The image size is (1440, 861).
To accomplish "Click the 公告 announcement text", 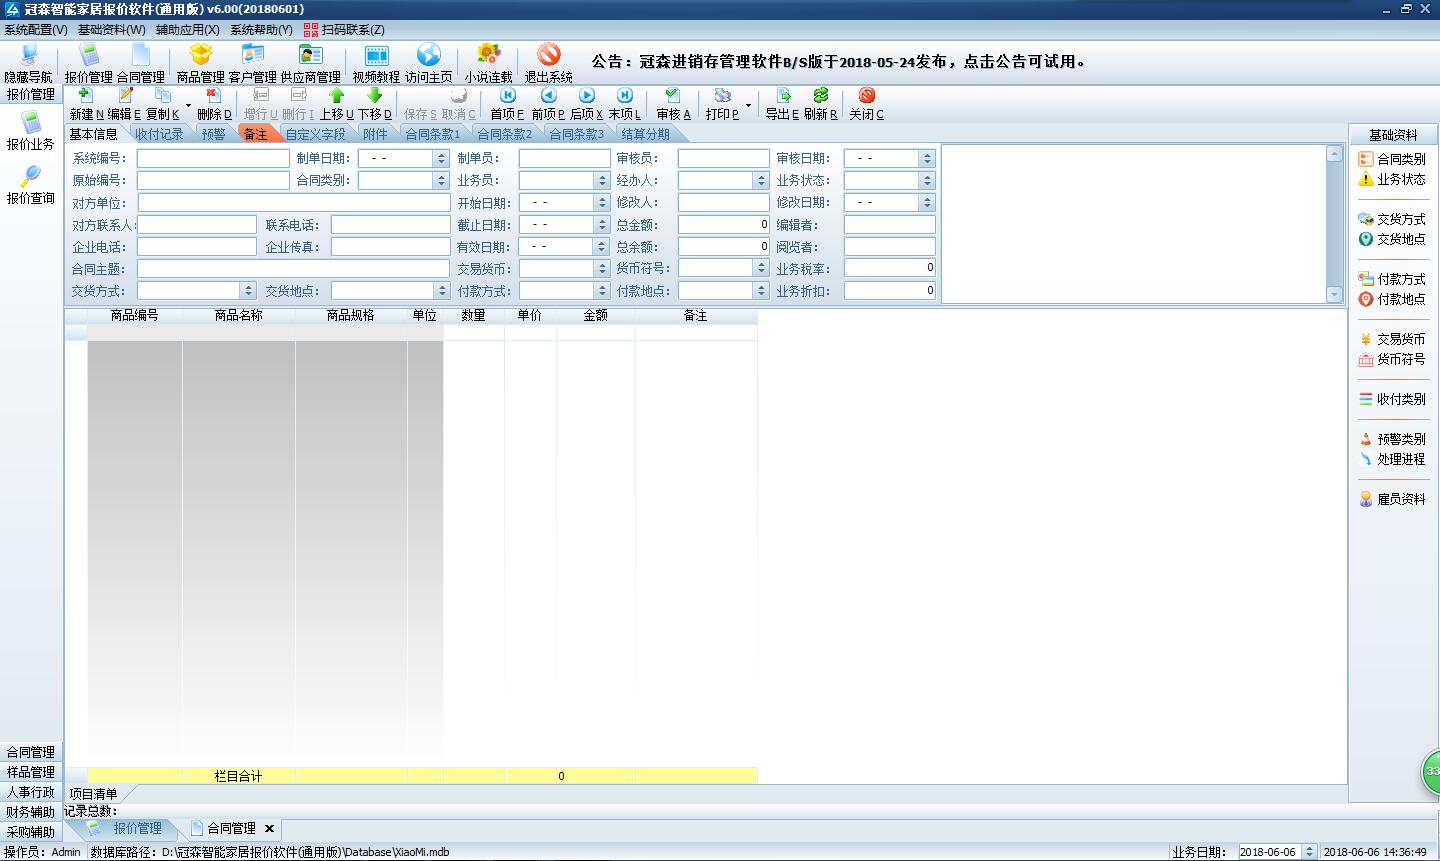I will (x=839, y=61).
